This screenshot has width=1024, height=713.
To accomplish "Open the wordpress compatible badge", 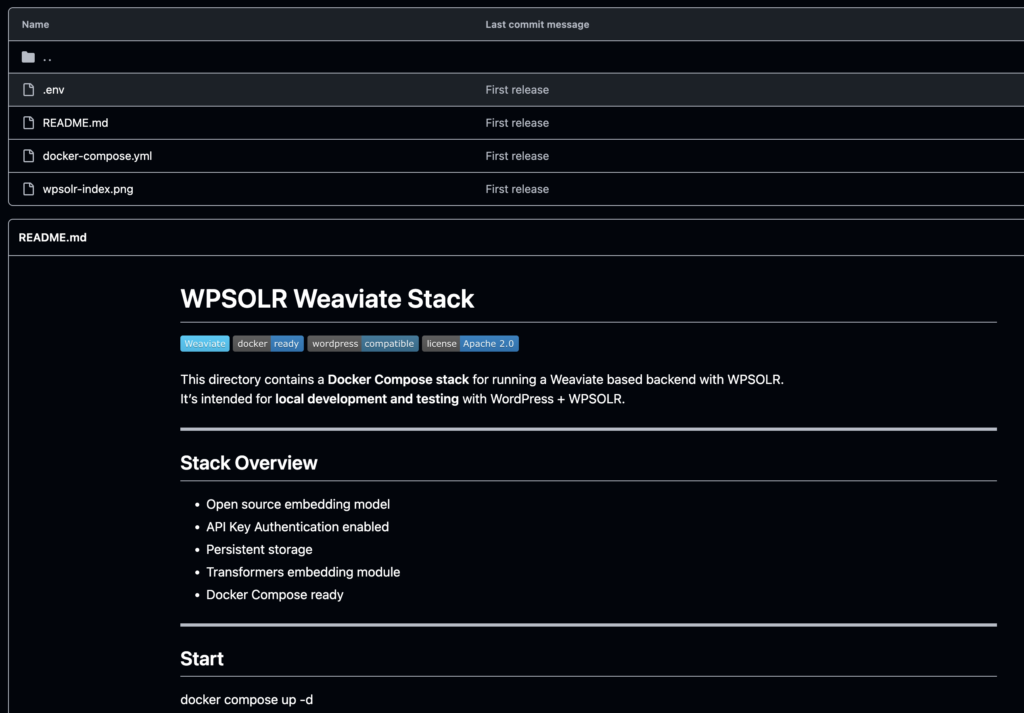I will (x=363, y=343).
